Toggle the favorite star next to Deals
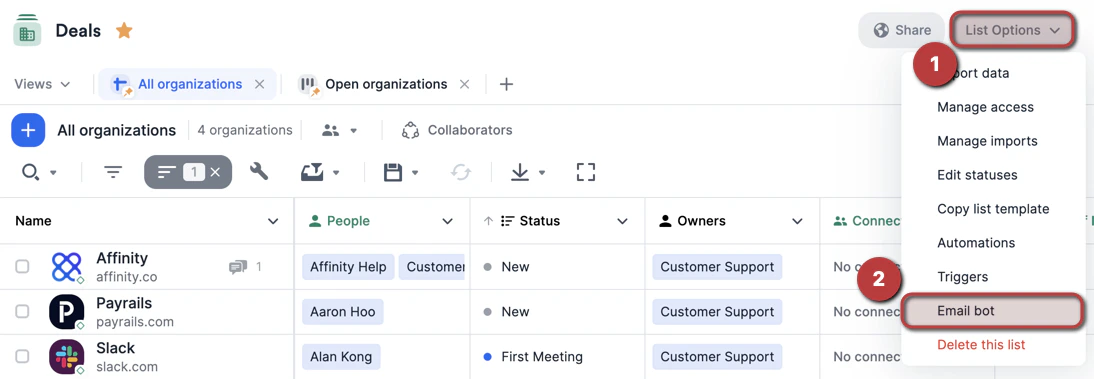This screenshot has width=1094, height=379. pos(124,31)
